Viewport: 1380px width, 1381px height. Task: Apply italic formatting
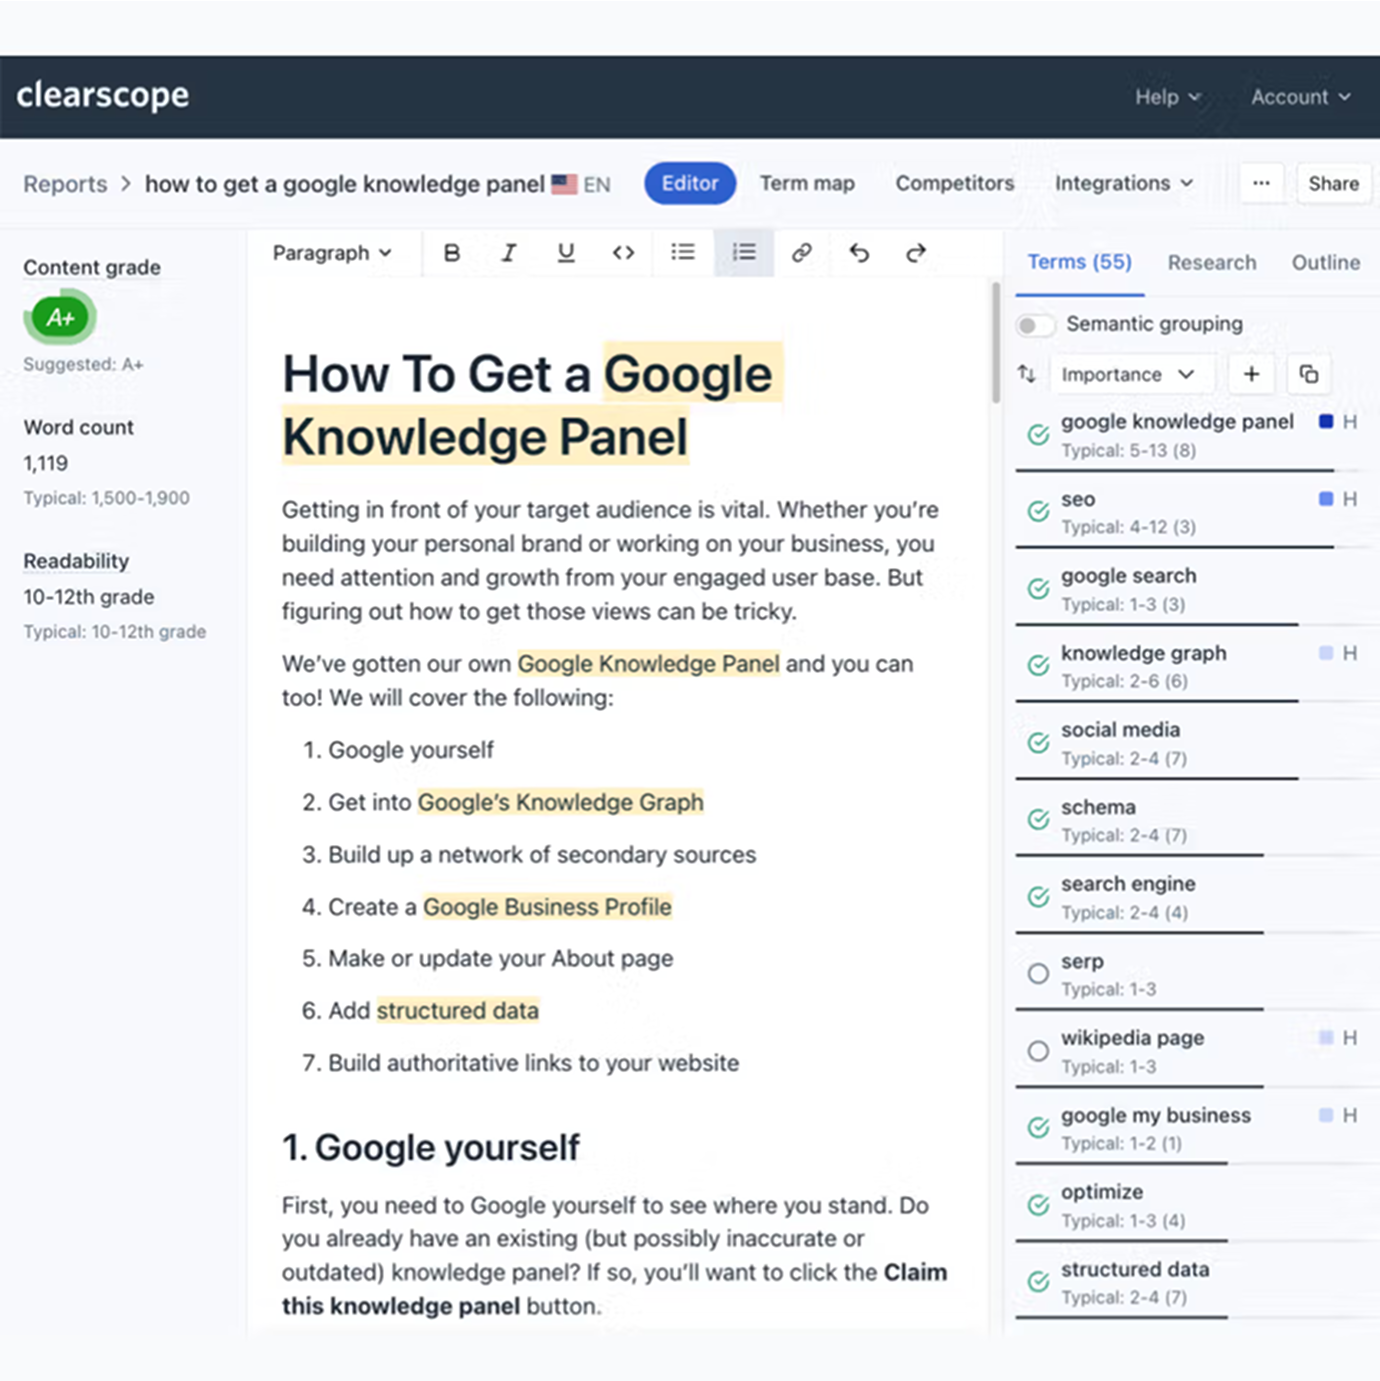(509, 253)
